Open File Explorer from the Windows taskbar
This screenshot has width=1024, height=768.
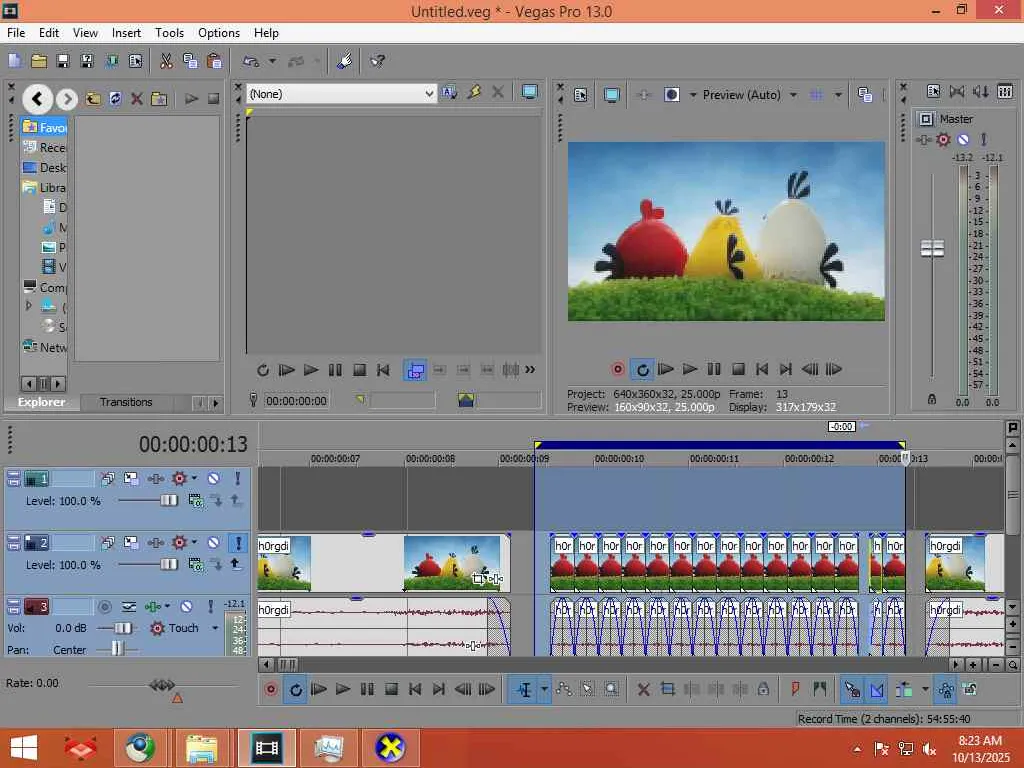click(x=202, y=748)
